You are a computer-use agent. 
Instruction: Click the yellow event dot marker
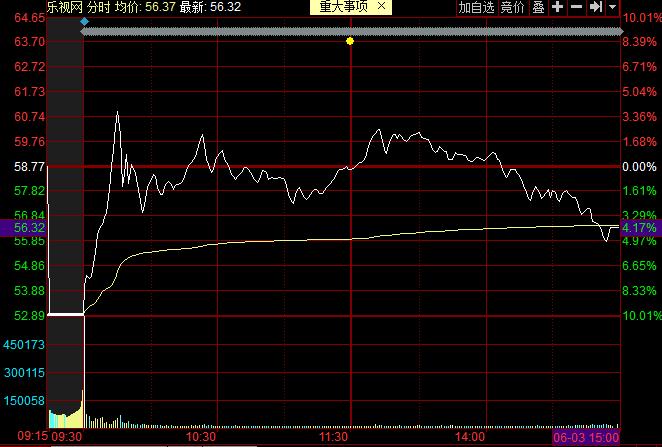[x=350, y=41]
